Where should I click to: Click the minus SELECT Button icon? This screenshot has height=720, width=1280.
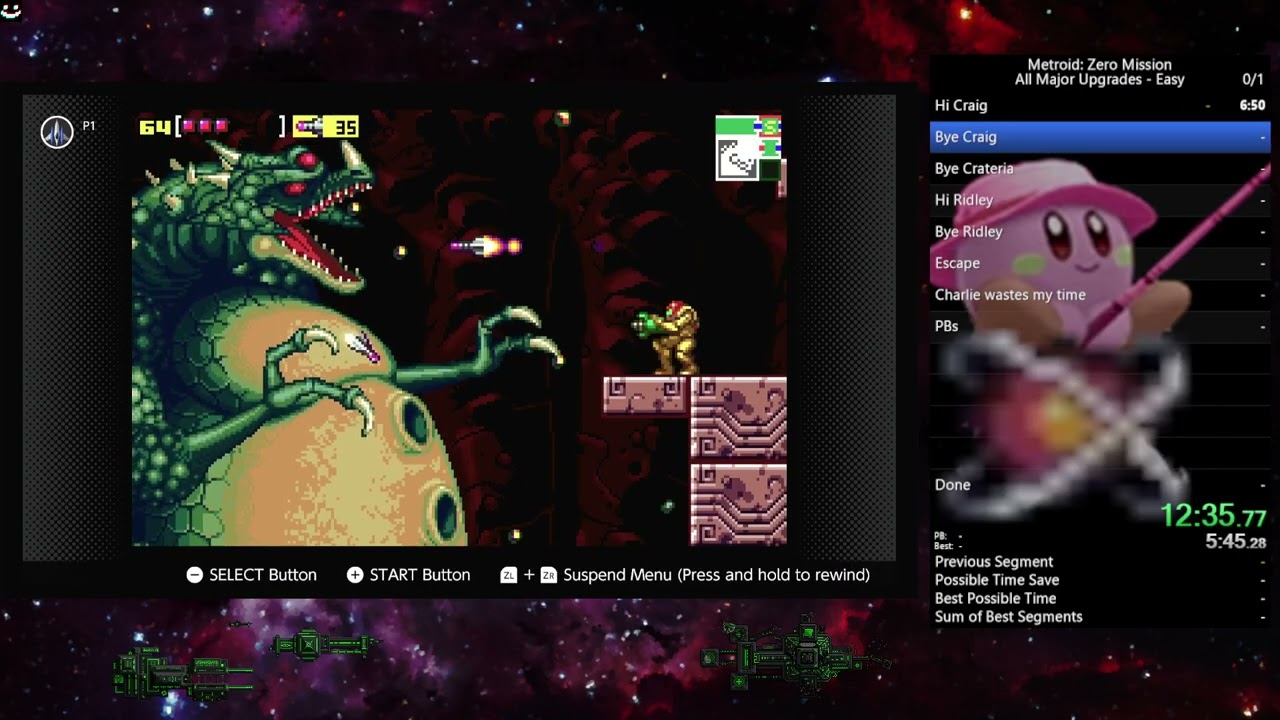pos(195,575)
